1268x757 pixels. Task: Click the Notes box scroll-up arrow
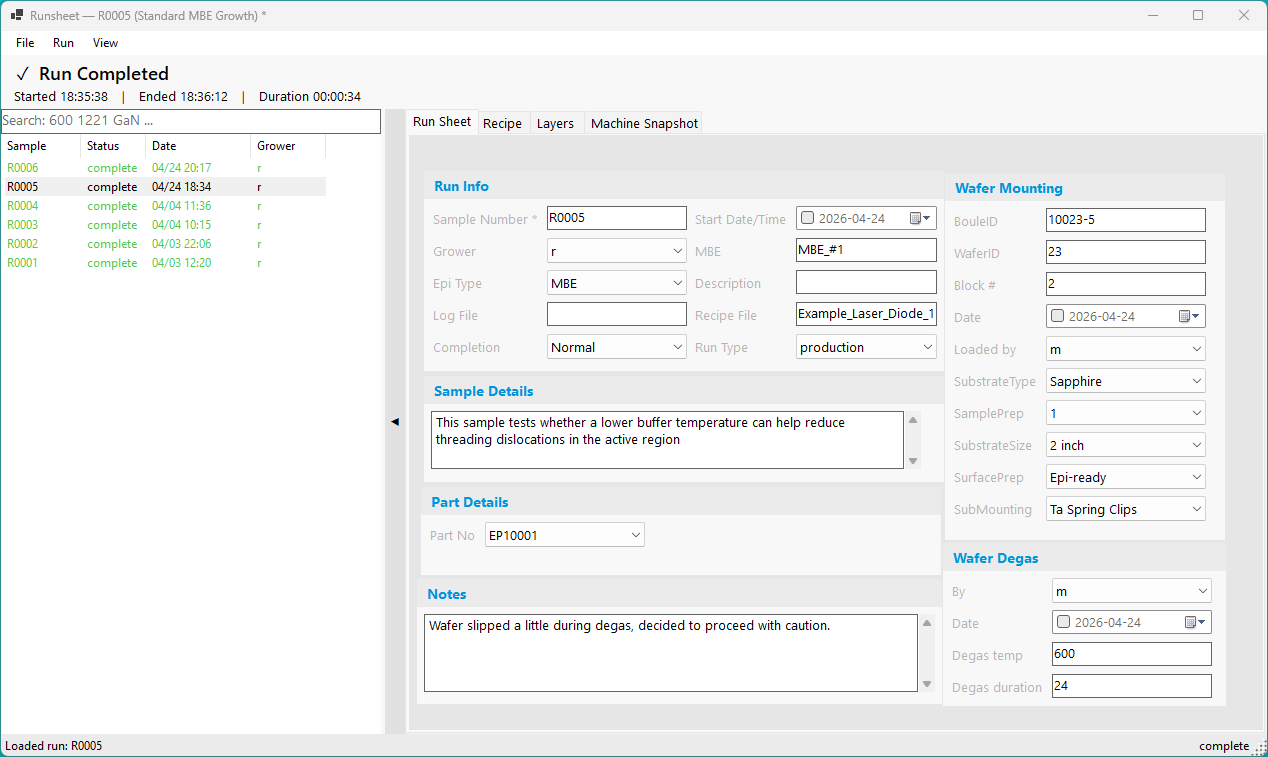pyautogui.click(x=927, y=624)
